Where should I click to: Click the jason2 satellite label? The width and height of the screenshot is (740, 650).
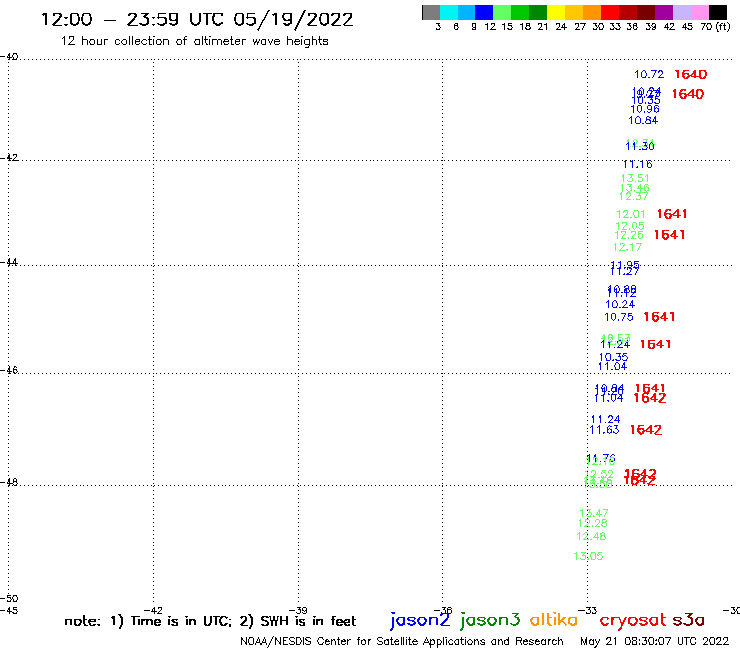pos(420,621)
